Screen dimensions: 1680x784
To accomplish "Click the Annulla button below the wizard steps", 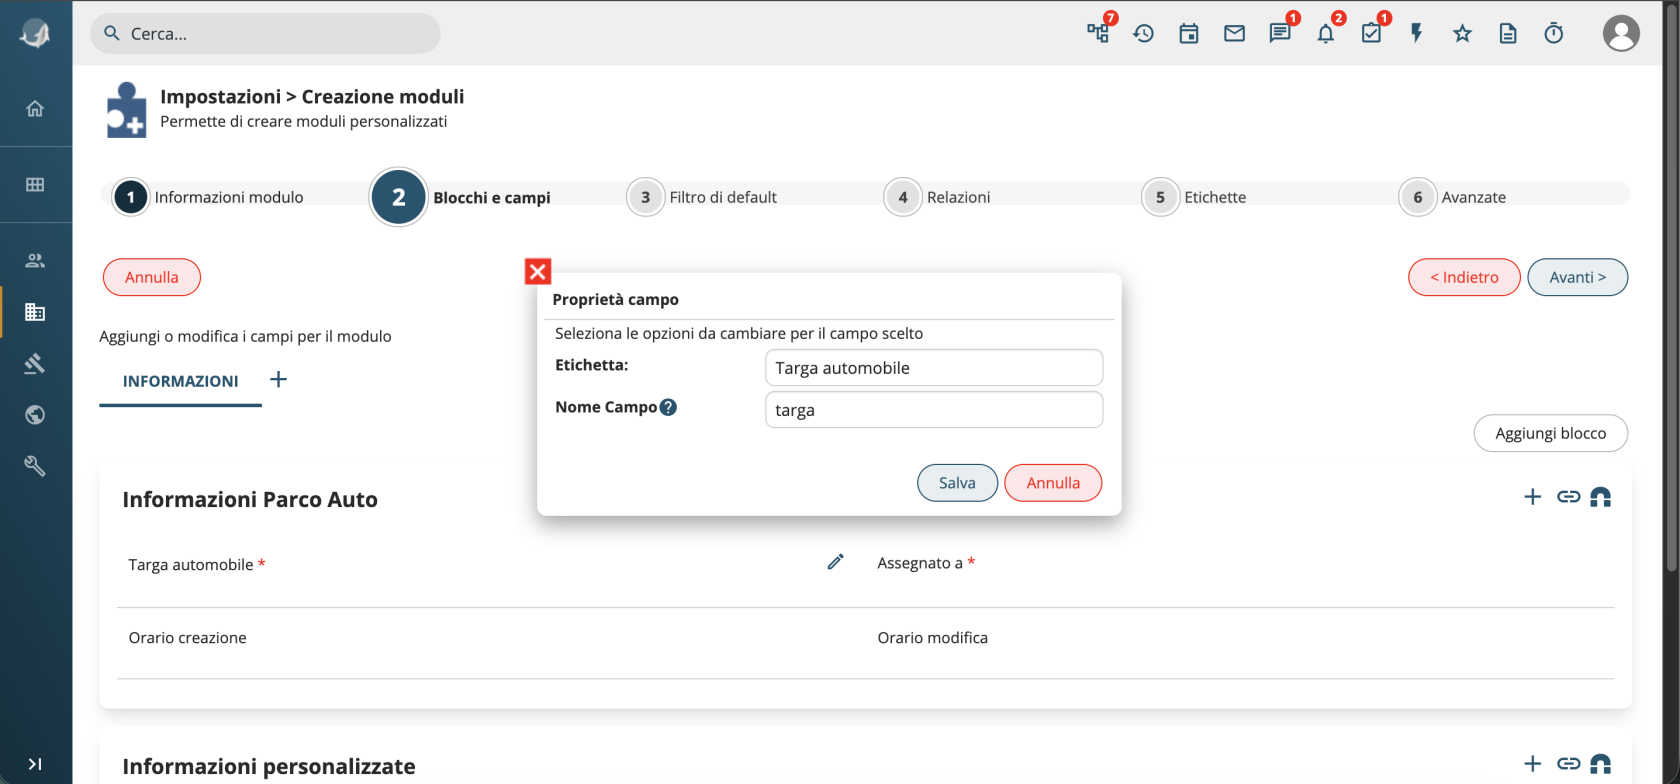I will point(152,277).
